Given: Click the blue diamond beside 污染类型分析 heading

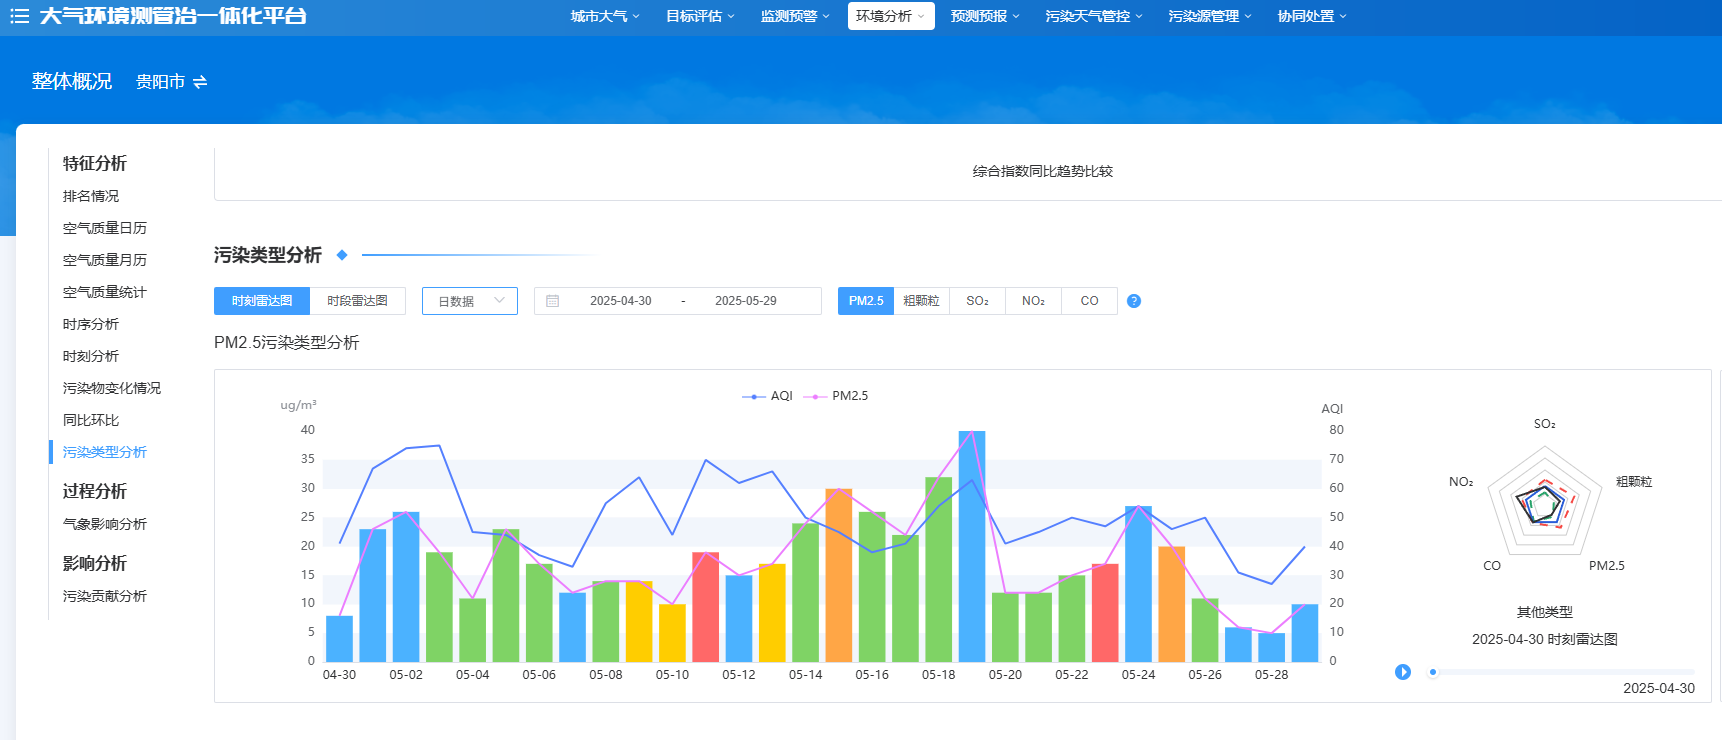Looking at the screenshot, I should pyautogui.click(x=342, y=255).
